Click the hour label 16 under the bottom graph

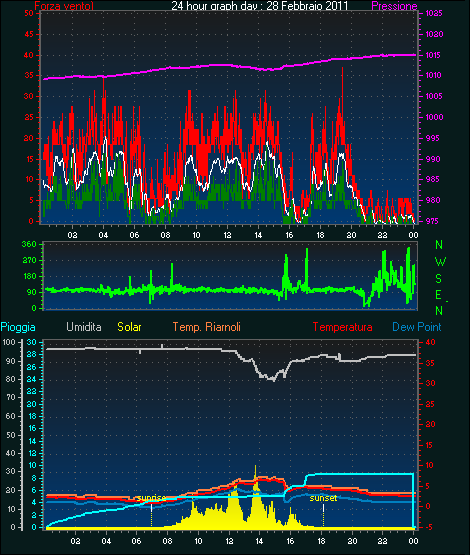290,541
